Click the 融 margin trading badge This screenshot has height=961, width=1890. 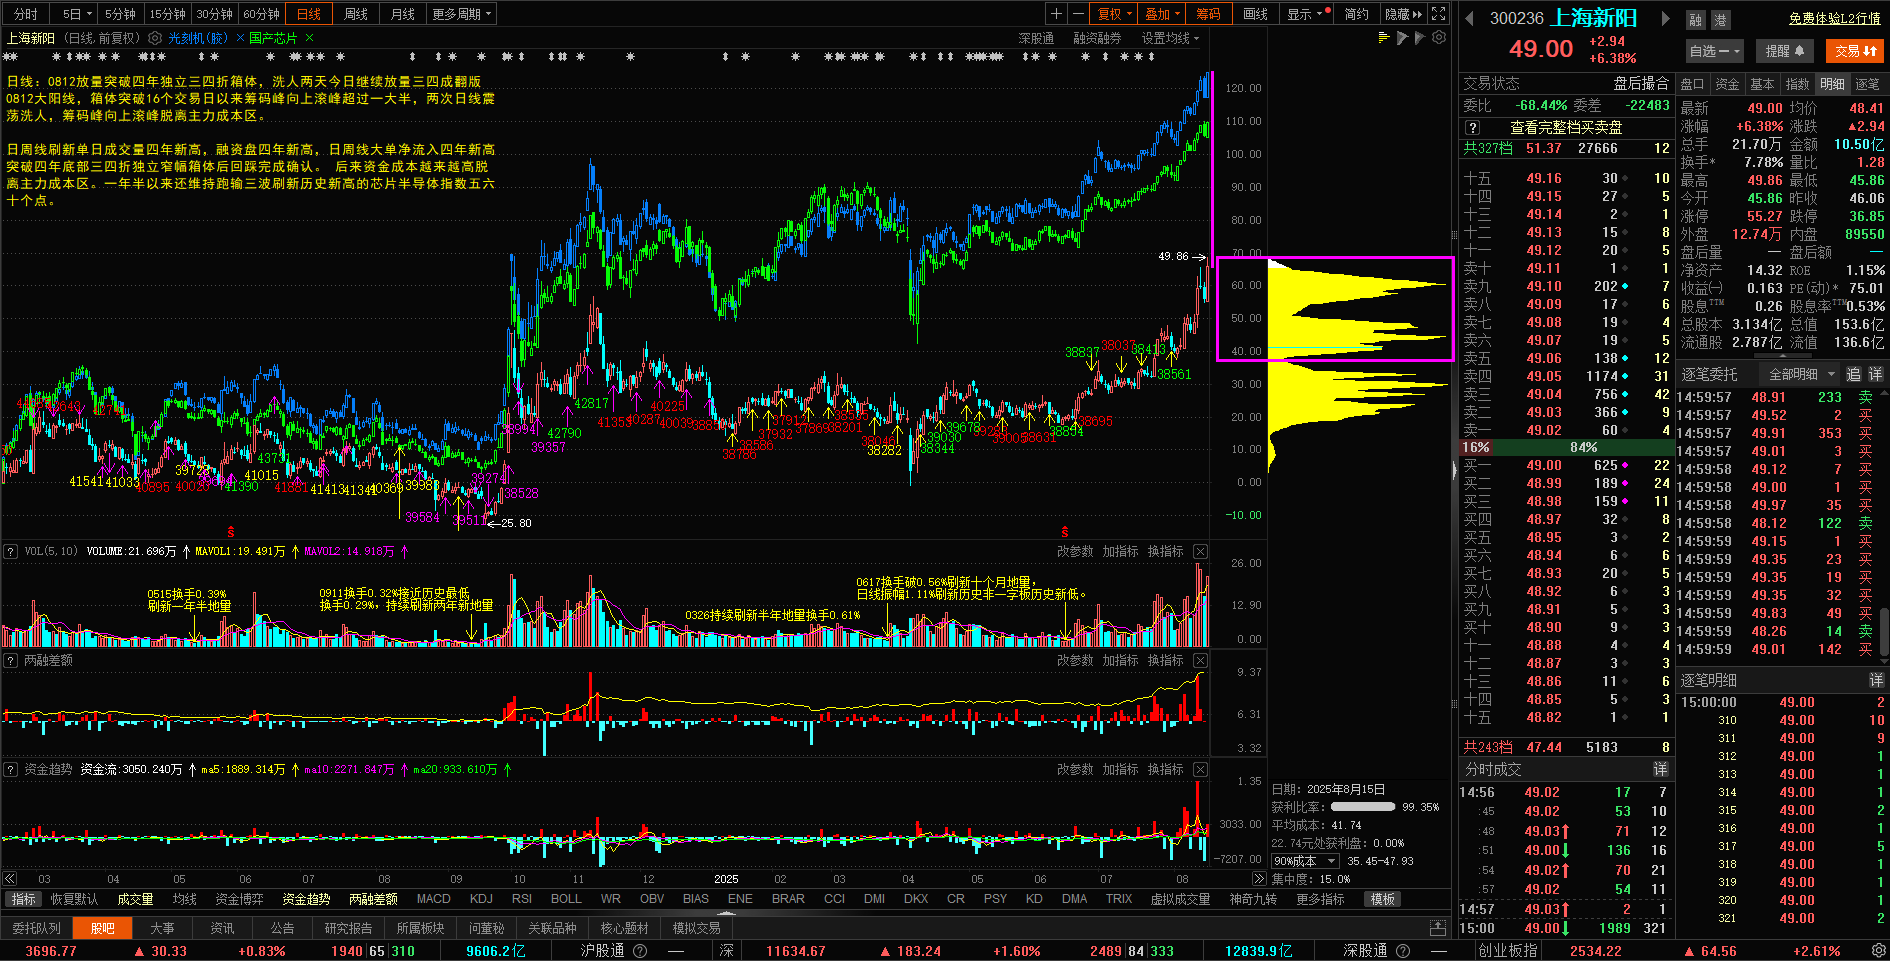click(x=1695, y=20)
